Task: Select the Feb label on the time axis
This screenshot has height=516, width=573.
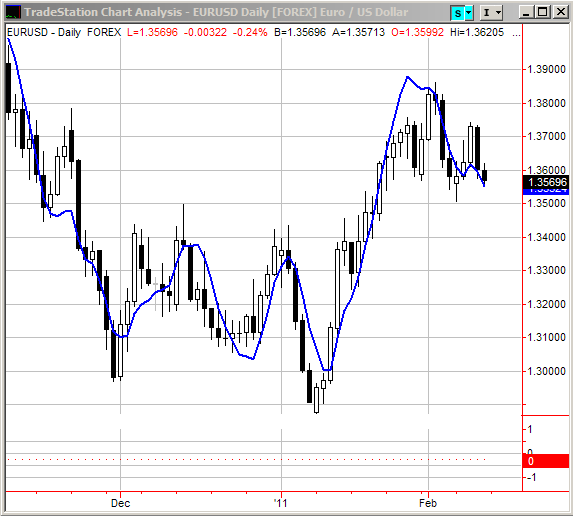Action: click(428, 503)
